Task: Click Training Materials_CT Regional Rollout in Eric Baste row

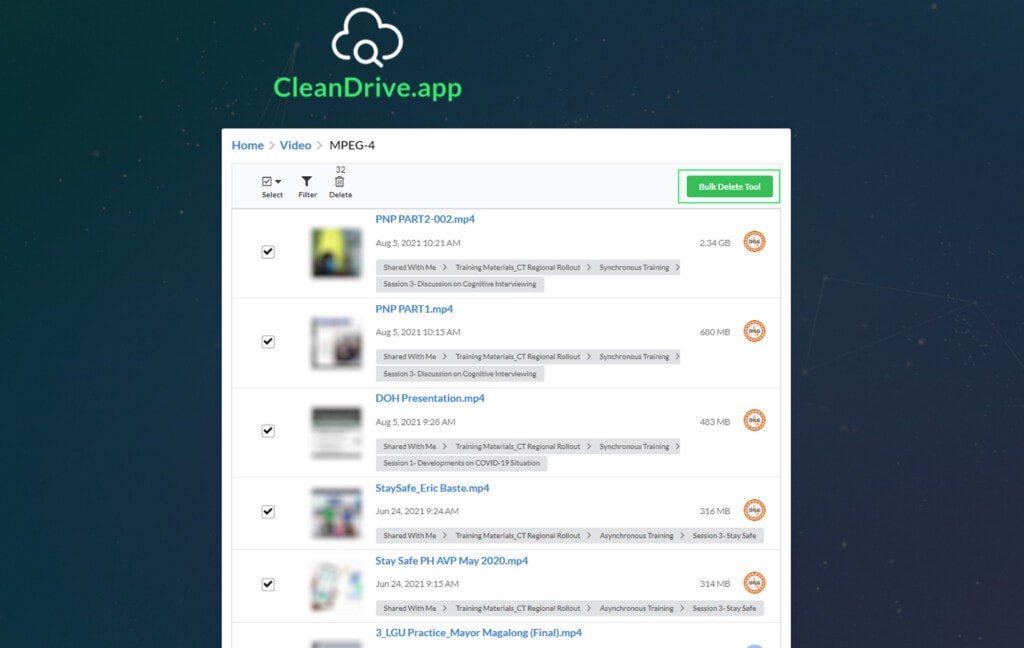Action: [x=518, y=536]
